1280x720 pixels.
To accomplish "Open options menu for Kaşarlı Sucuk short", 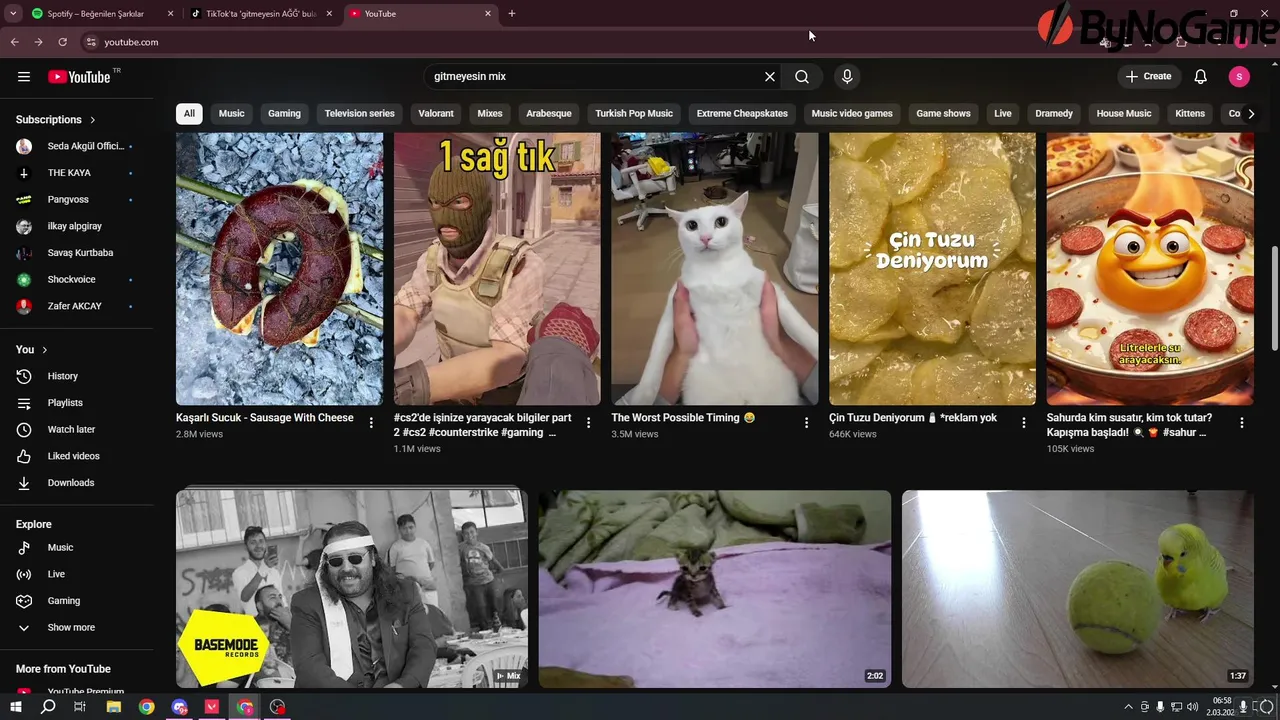I will [x=371, y=423].
